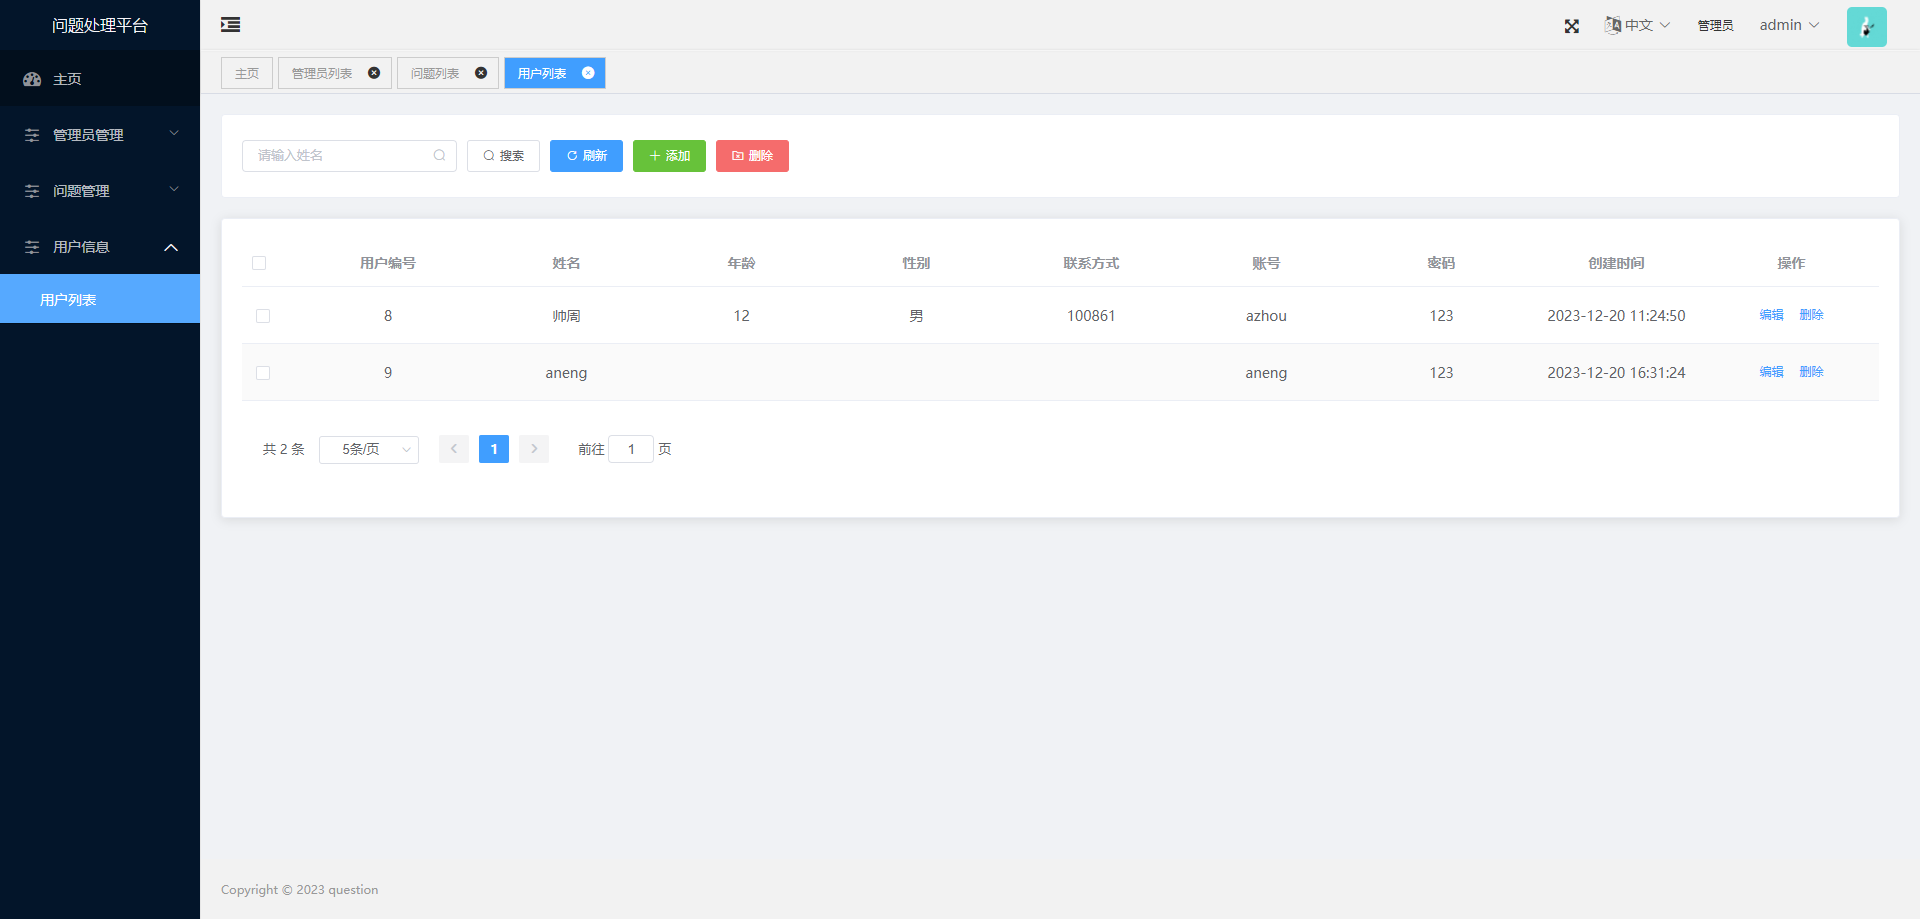Close the 管理员列表 tab with its X icon
Viewport: 1920px width, 919px height.
click(x=374, y=73)
